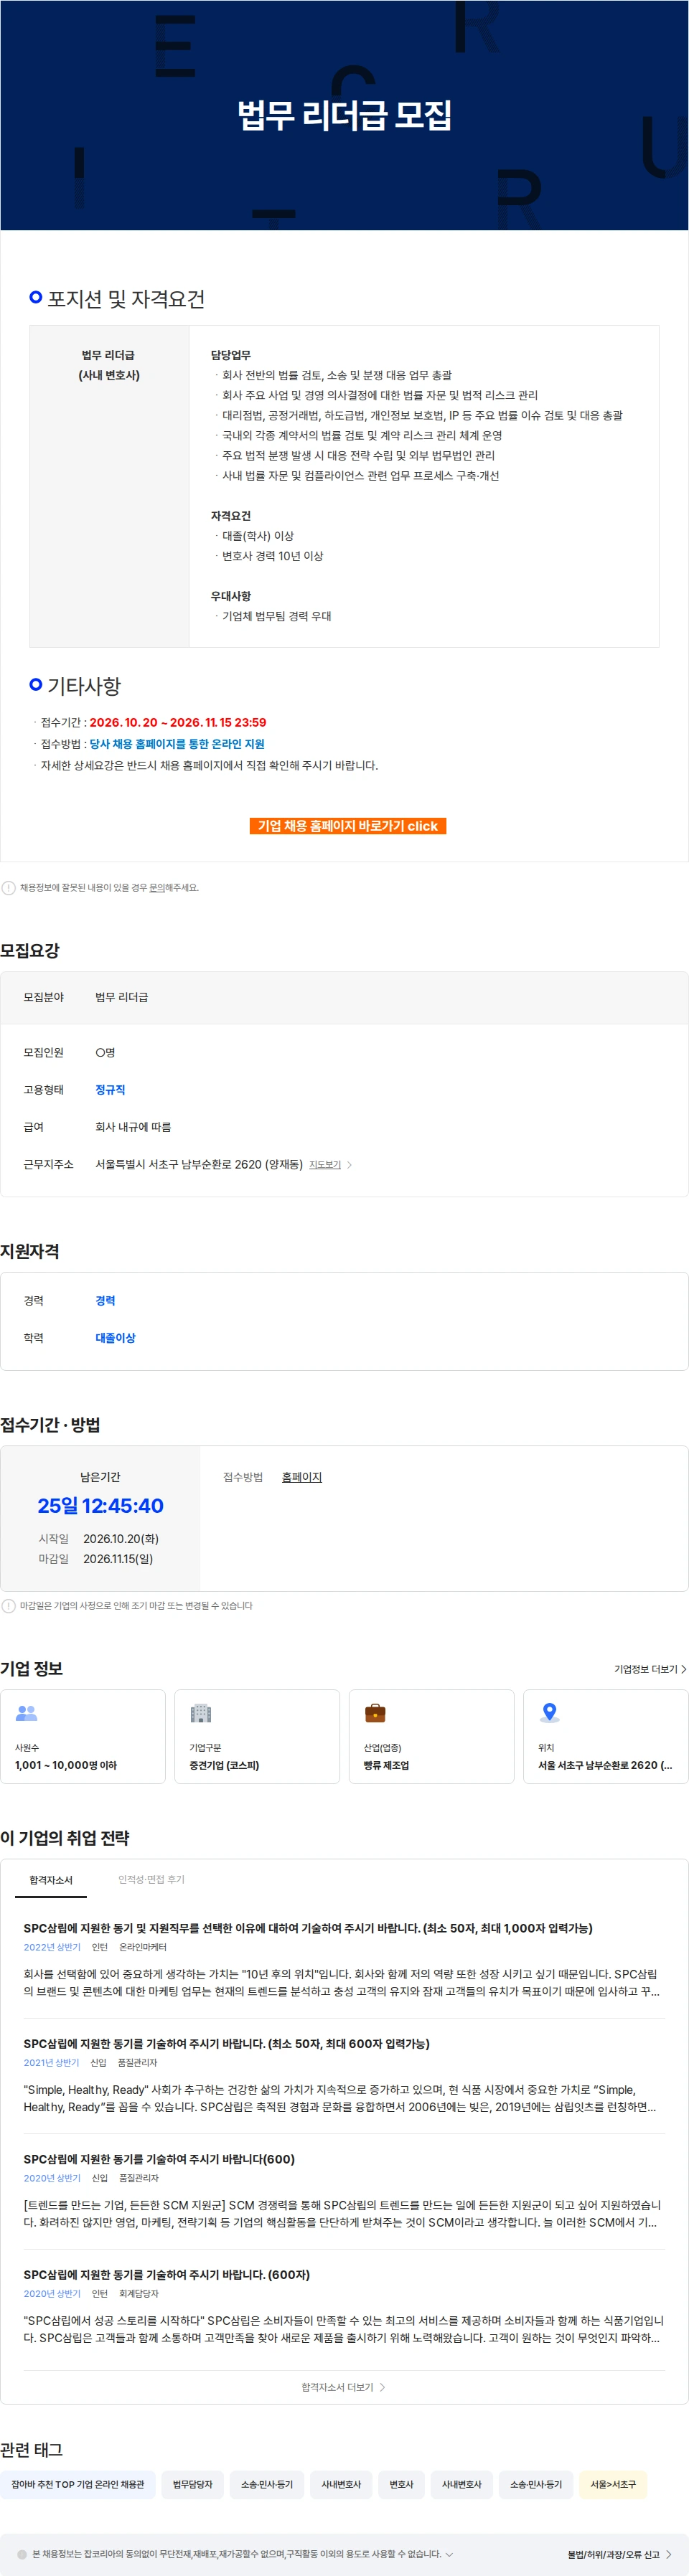The height and width of the screenshot is (2576, 689).
Task: Expand 합격자소서 더보기
Action: (344, 2386)
